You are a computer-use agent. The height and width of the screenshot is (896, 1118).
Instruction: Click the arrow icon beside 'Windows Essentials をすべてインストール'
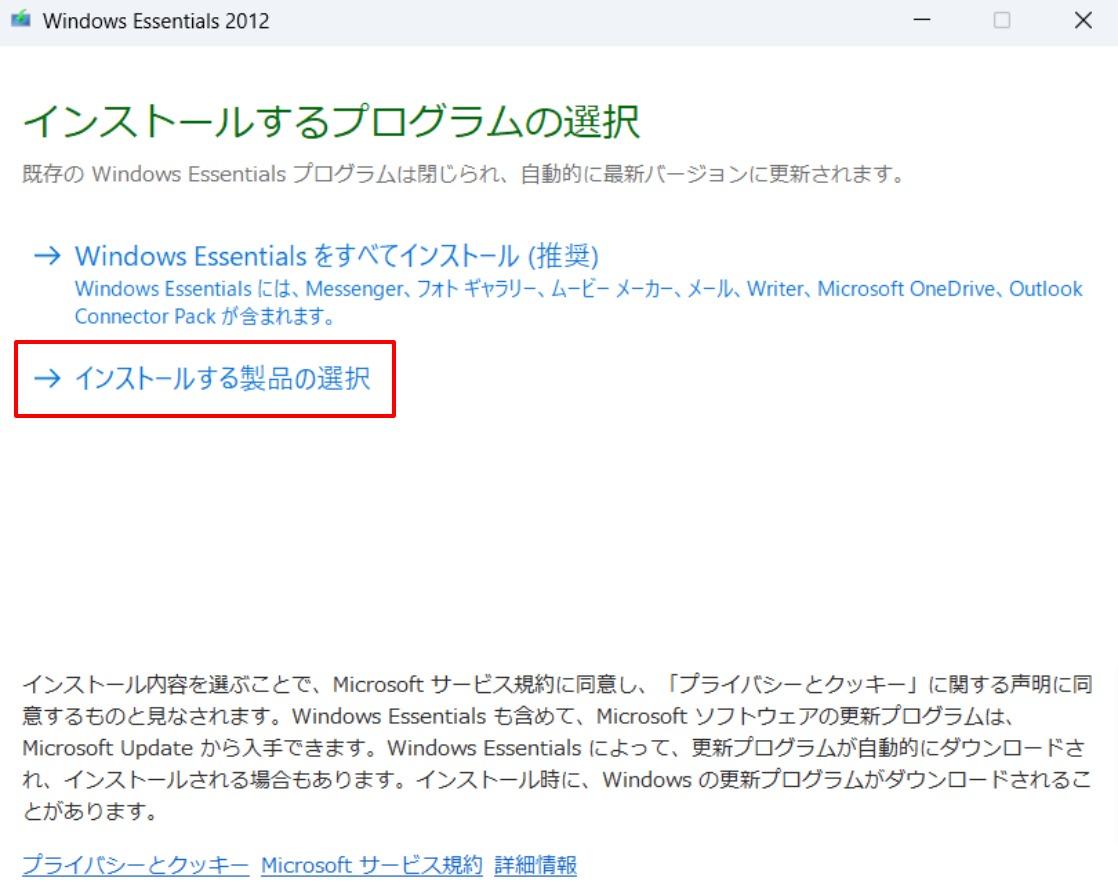click(x=48, y=255)
